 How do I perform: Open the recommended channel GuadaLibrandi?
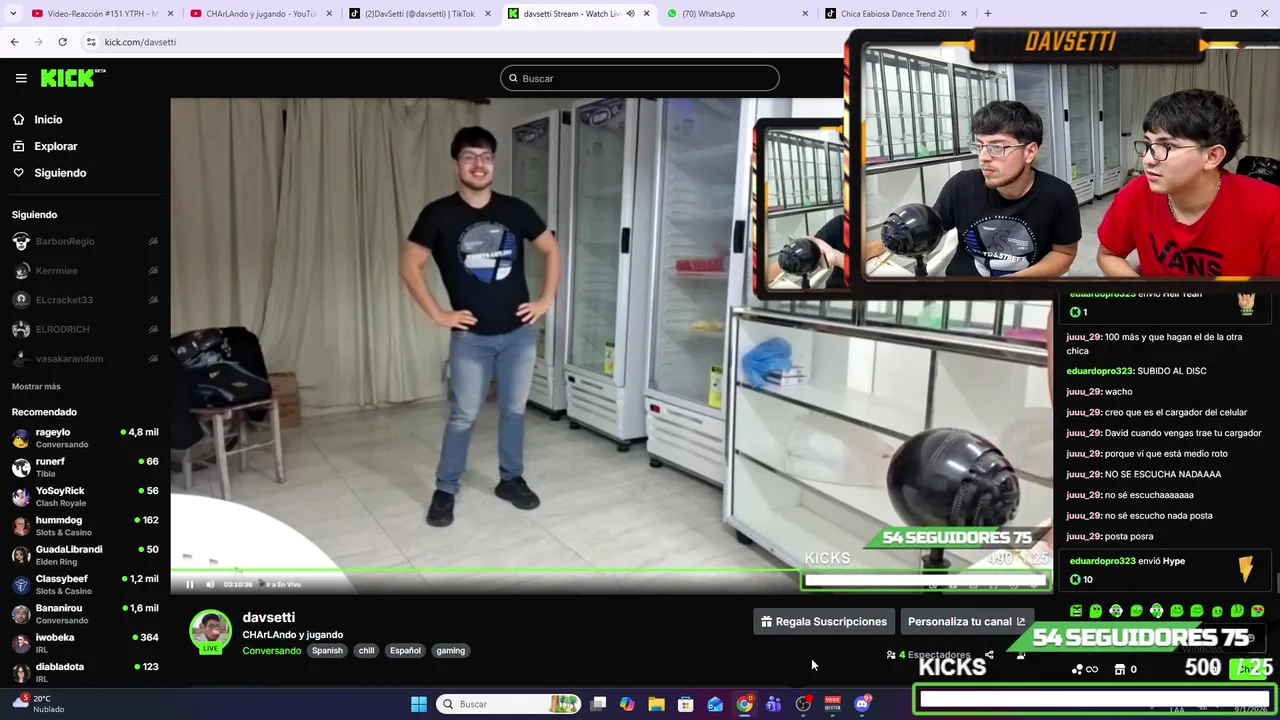click(86, 555)
